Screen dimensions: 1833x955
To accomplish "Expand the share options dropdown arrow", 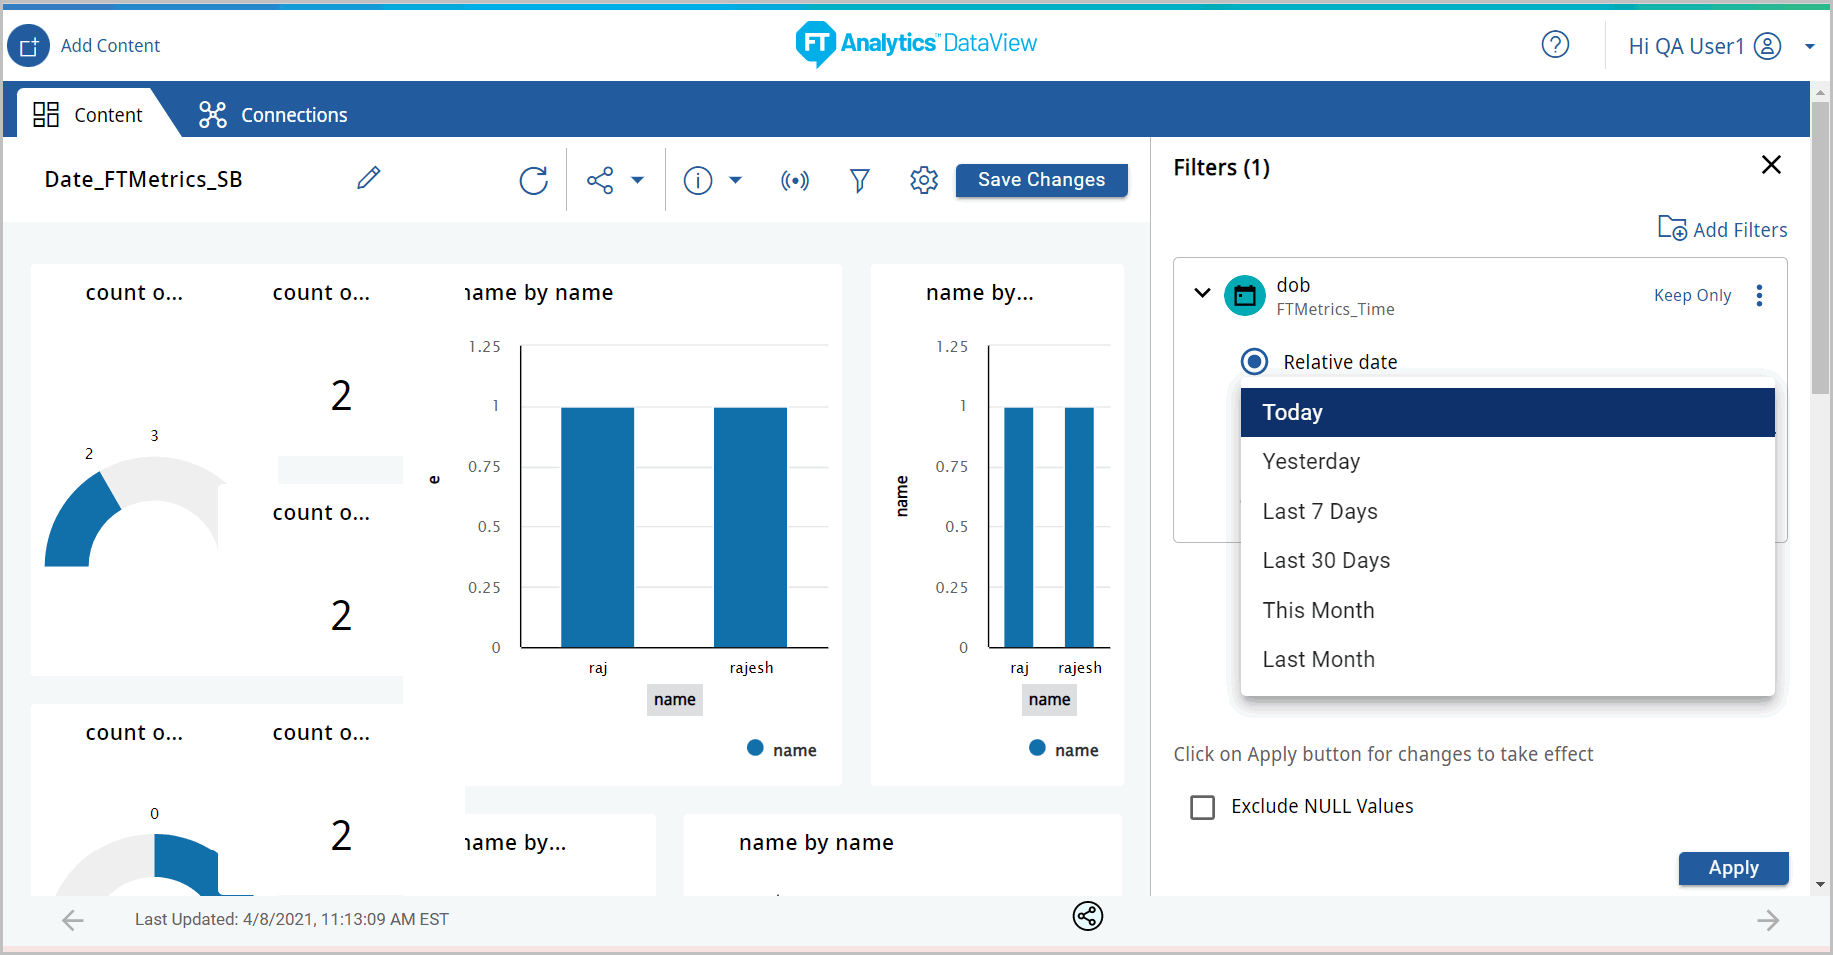I will tap(638, 181).
